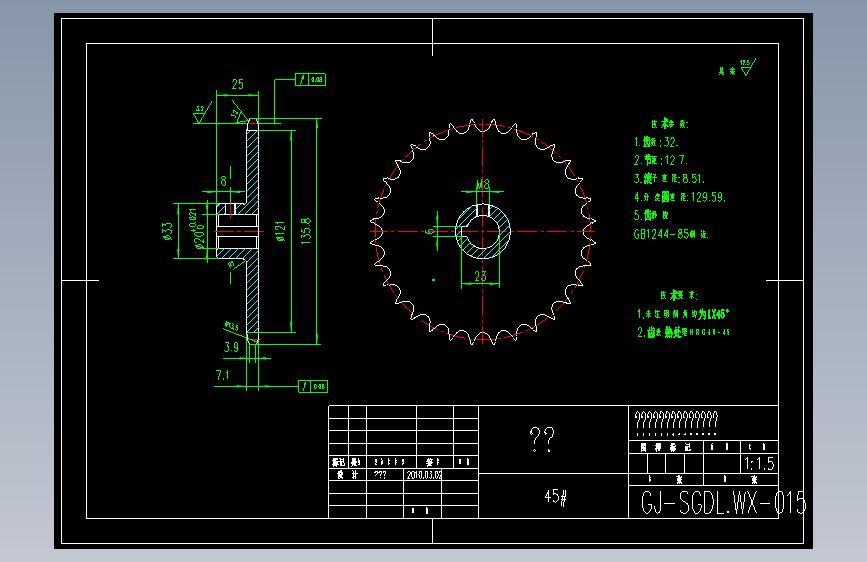
Task: Select the 25 width dimension text
Action: tap(238, 84)
